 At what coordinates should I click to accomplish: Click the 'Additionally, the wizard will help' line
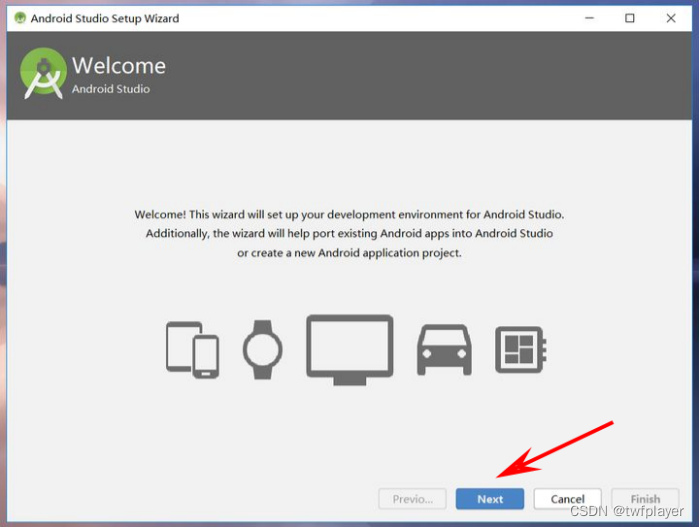pos(350,234)
